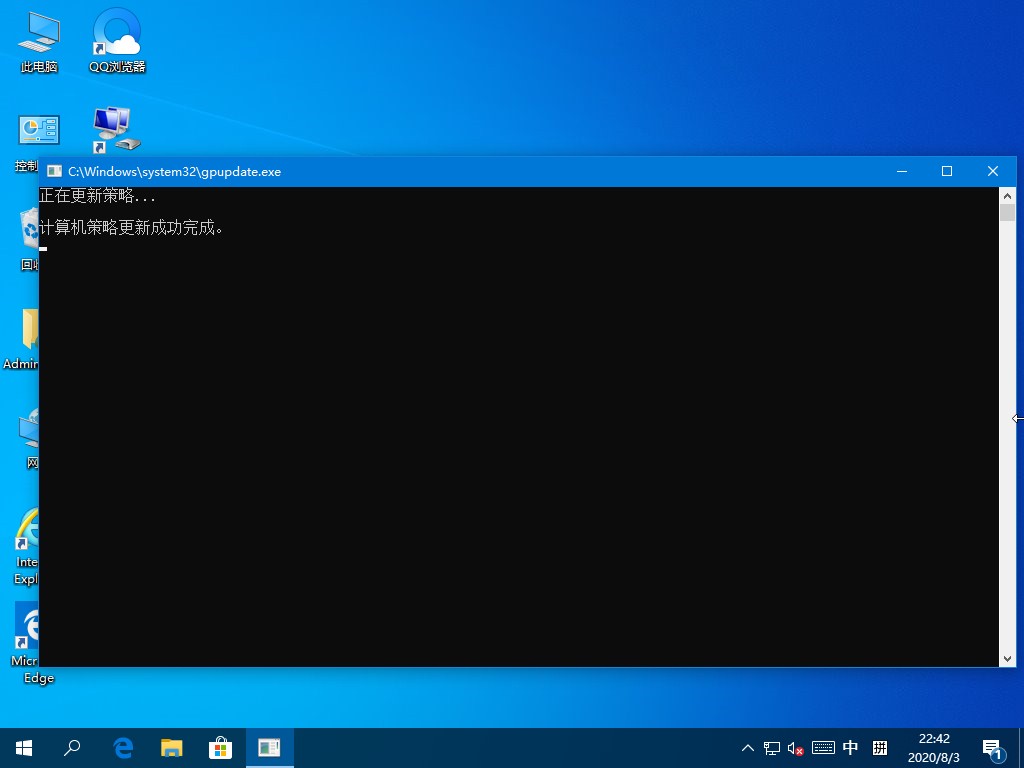The image size is (1024, 768).
Task: Open the 控制面板 desktop icon
Action: pos(38,130)
